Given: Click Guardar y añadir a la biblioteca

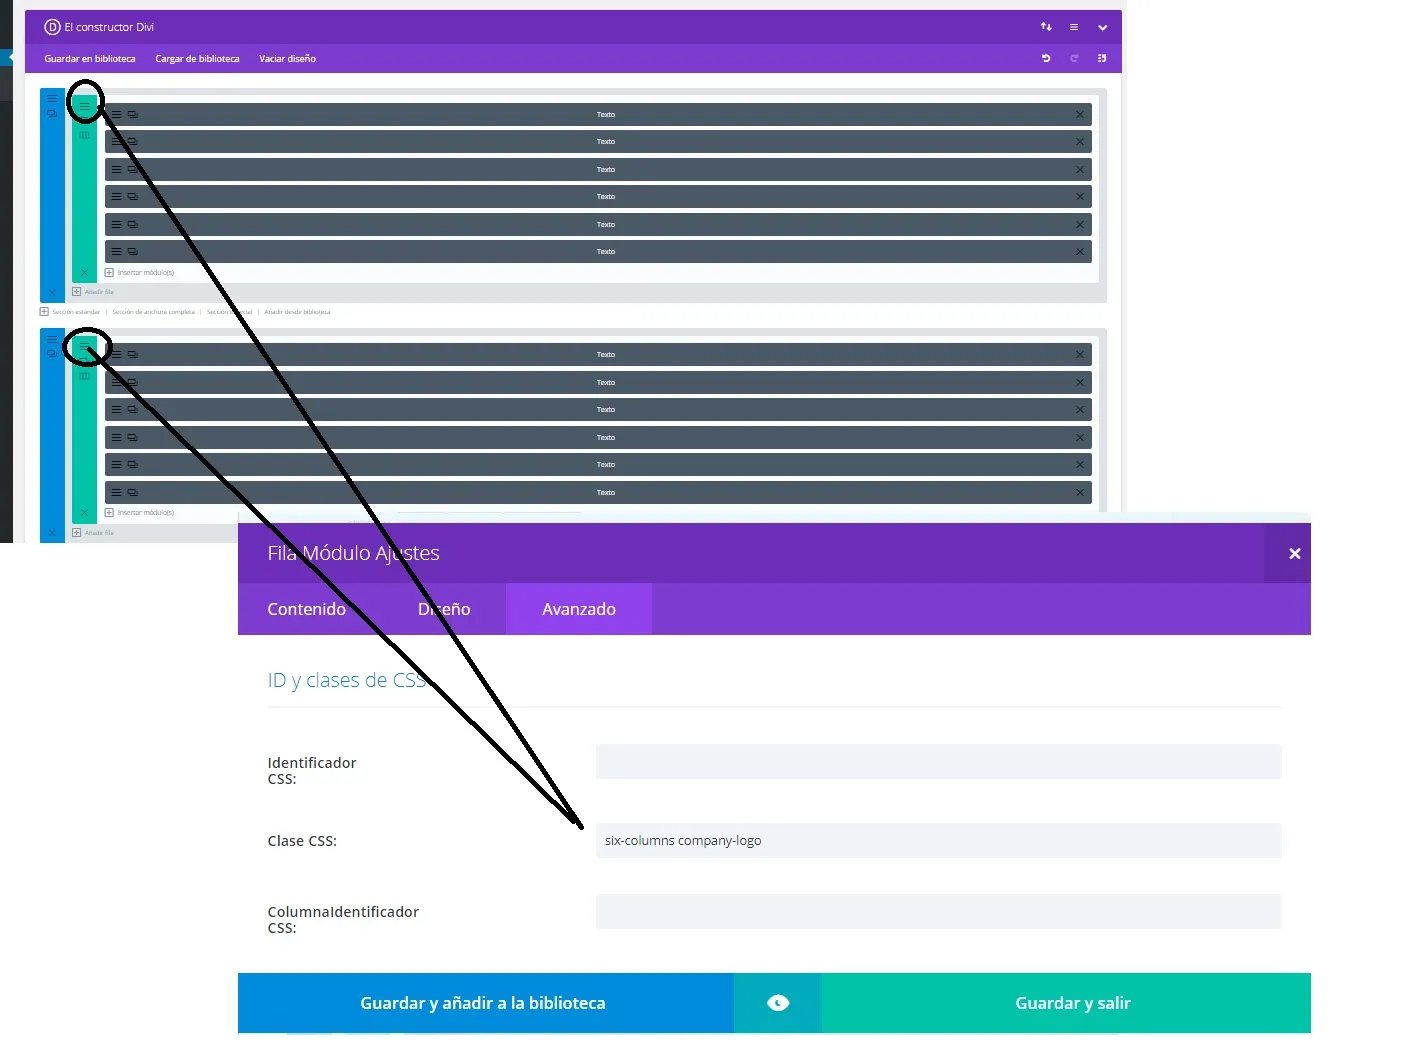Looking at the screenshot, I should click(x=483, y=1003).
